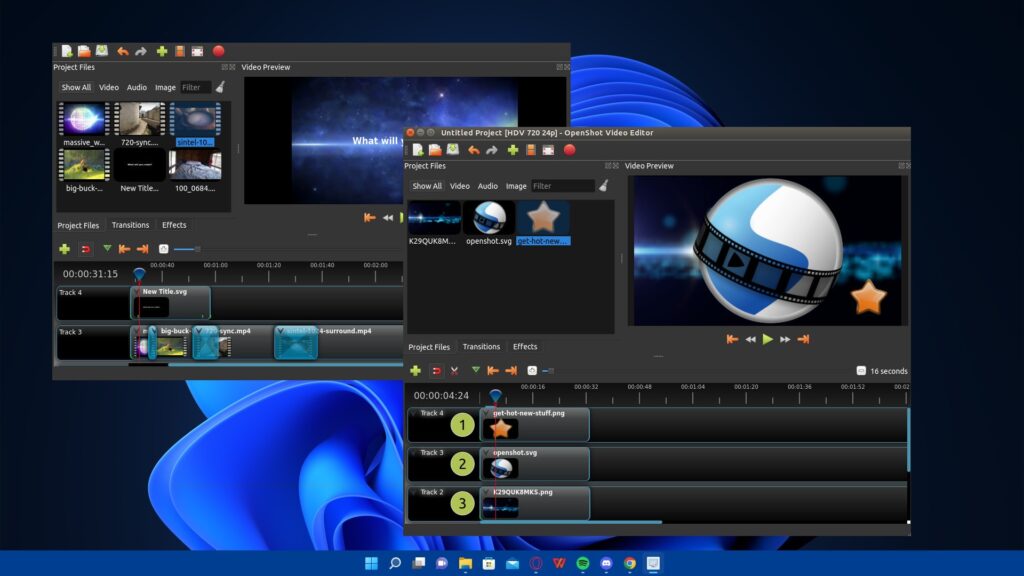This screenshot has width=1024, height=576.
Task: Click New Project icon in front OpenShot window
Action: [418, 150]
